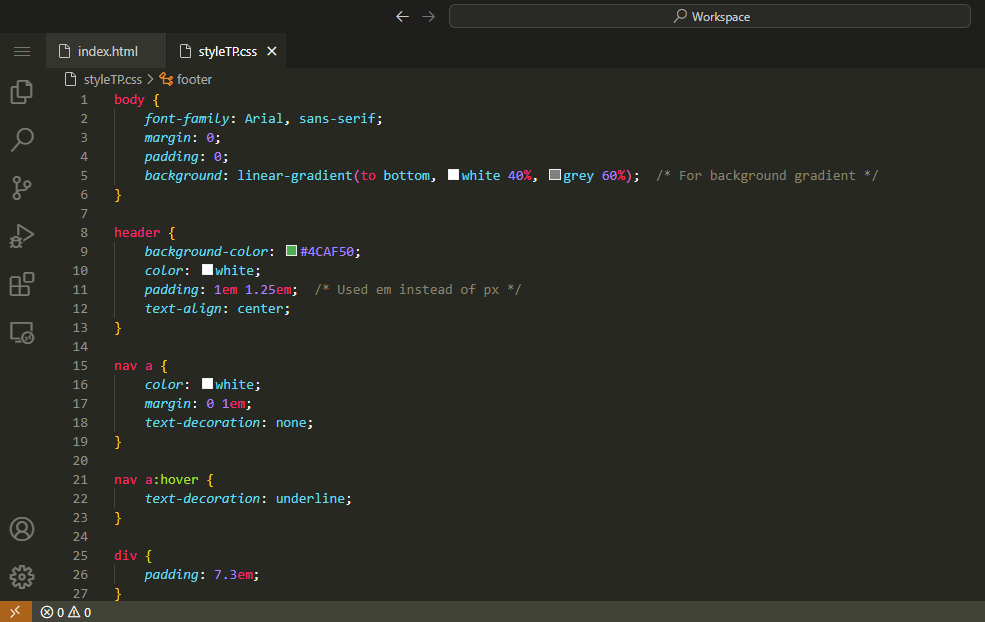The image size is (985, 622).
Task: Select the styleTP.css tab
Action: coord(226,51)
